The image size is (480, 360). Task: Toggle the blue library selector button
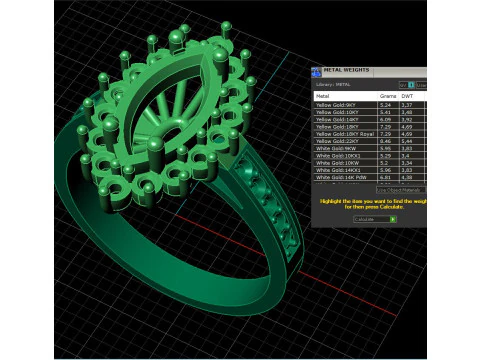[x=411, y=85]
